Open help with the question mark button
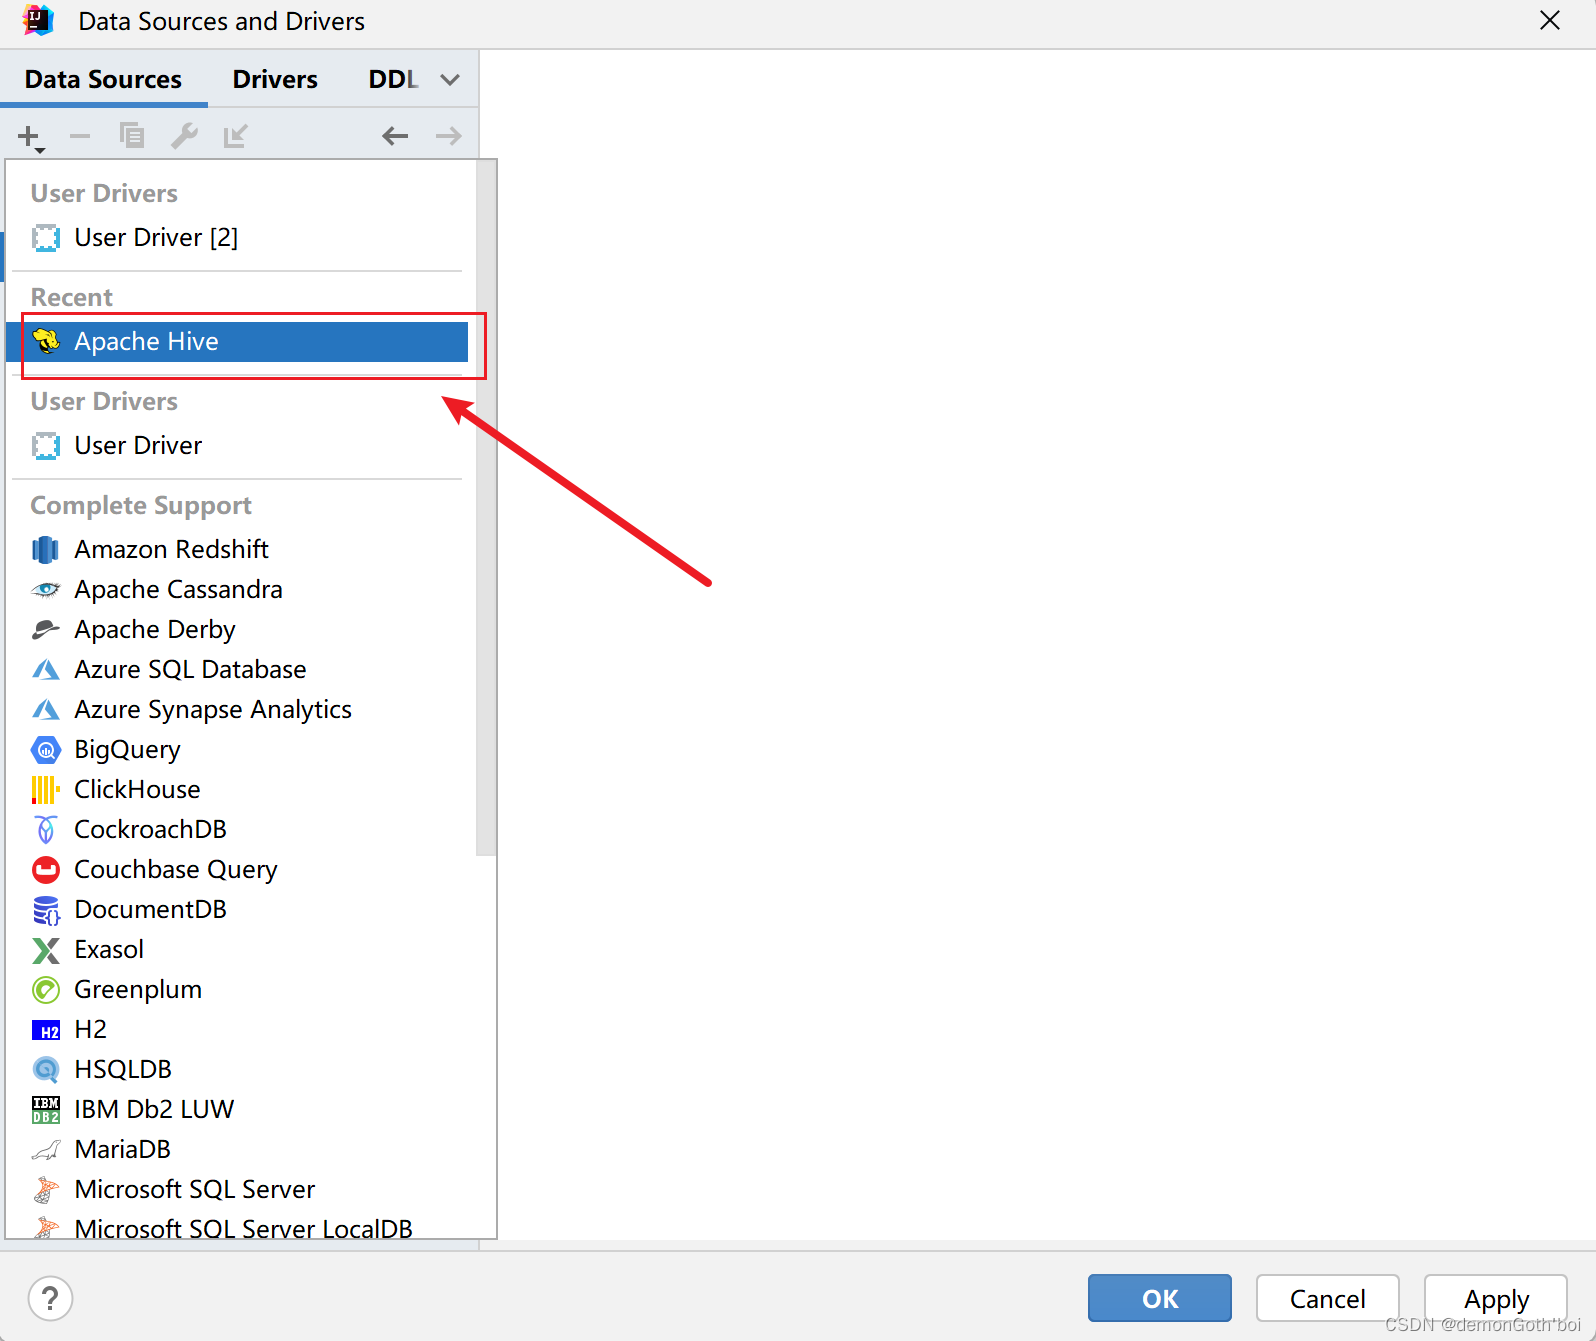This screenshot has height=1341, width=1596. [50, 1298]
